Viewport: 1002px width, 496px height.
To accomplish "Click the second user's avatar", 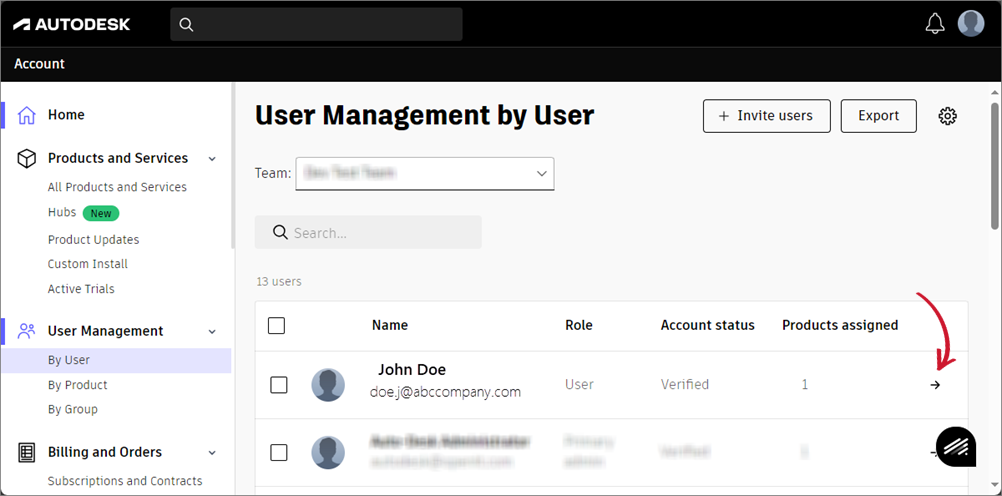I will (x=328, y=453).
